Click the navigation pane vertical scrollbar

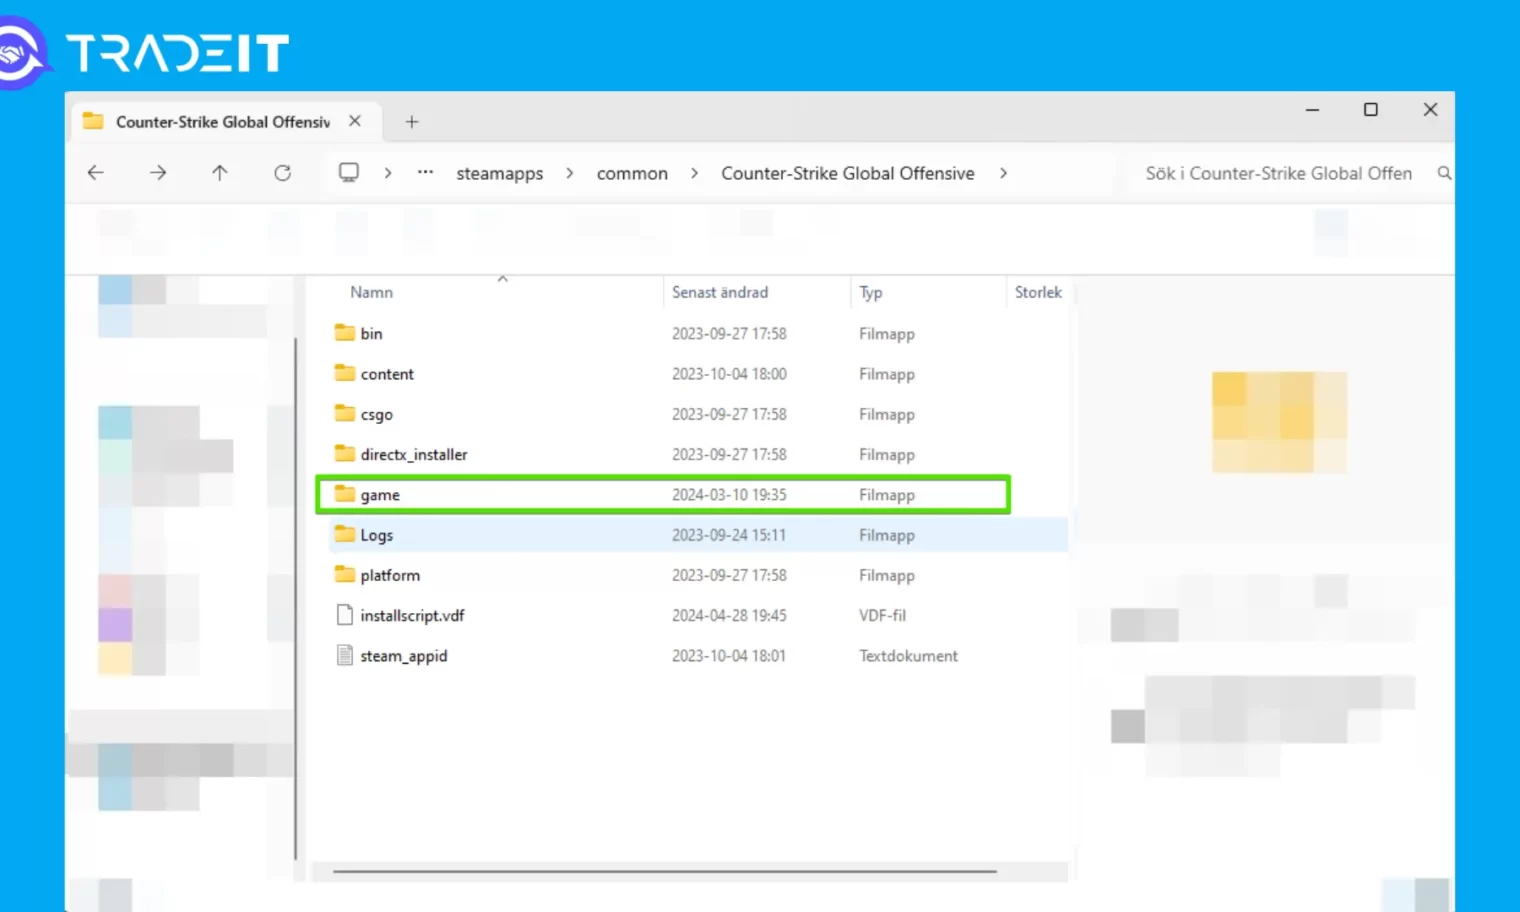coord(296,598)
